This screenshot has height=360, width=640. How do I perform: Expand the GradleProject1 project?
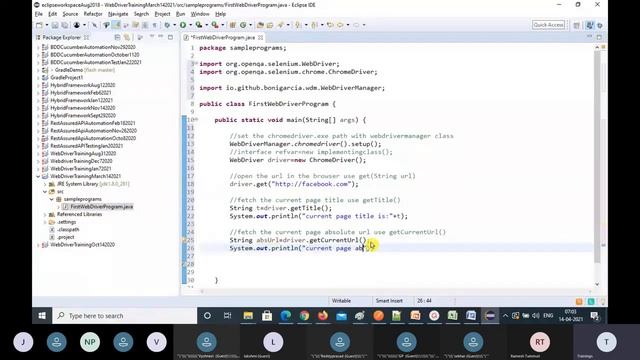tap(38, 78)
